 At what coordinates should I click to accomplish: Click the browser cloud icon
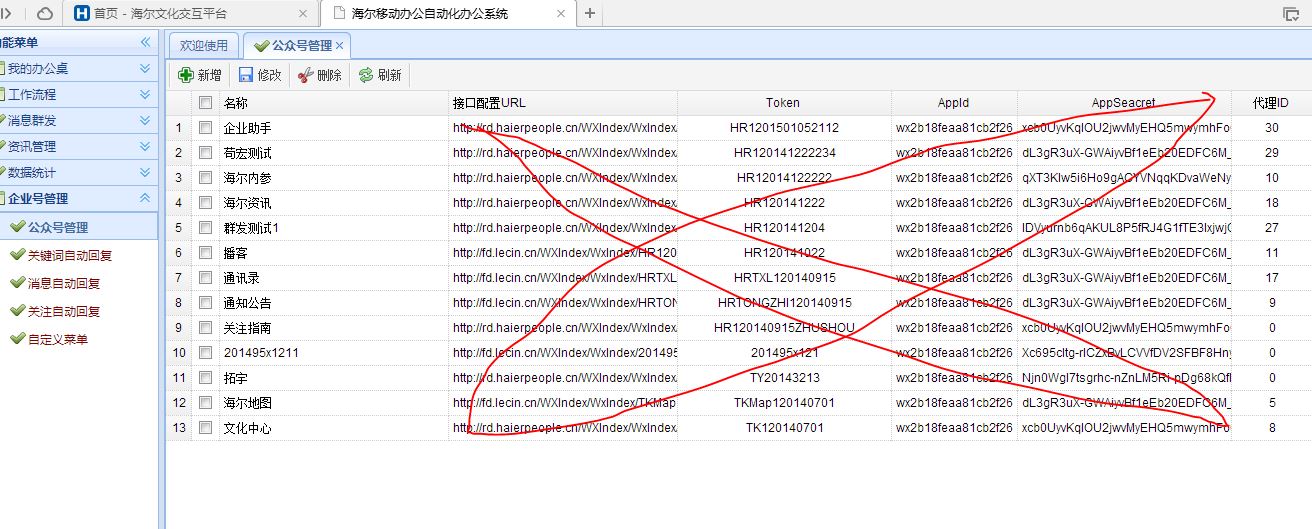tap(45, 13)
